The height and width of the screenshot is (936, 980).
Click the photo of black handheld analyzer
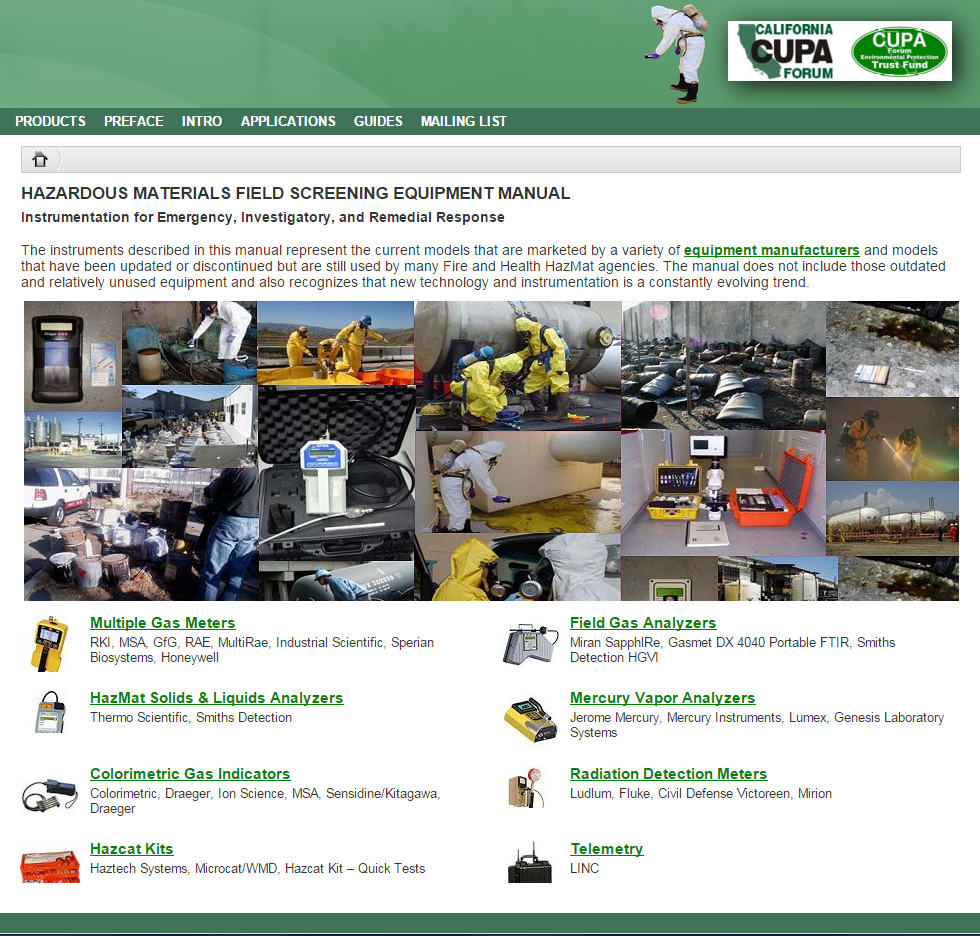[73, 356]
